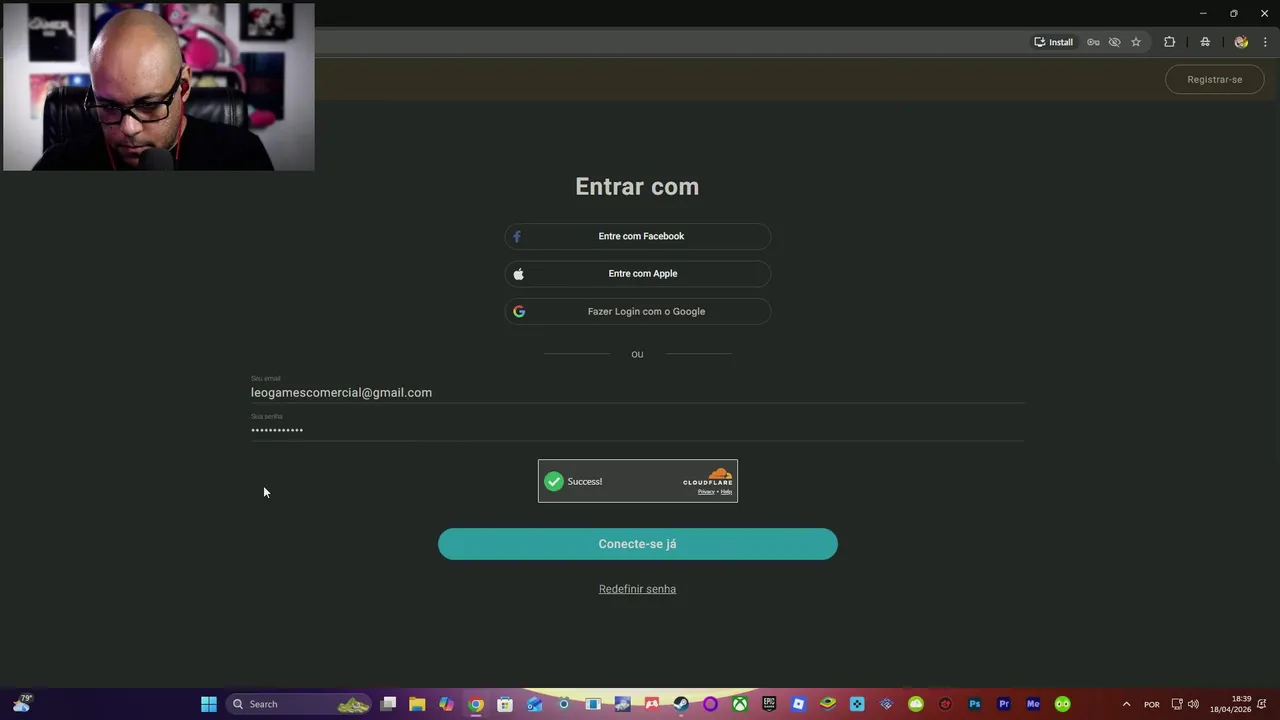Viewport: 1280px width, 720px height.
Task: Open Task View on the taskbar
Action: coord(388,704)
